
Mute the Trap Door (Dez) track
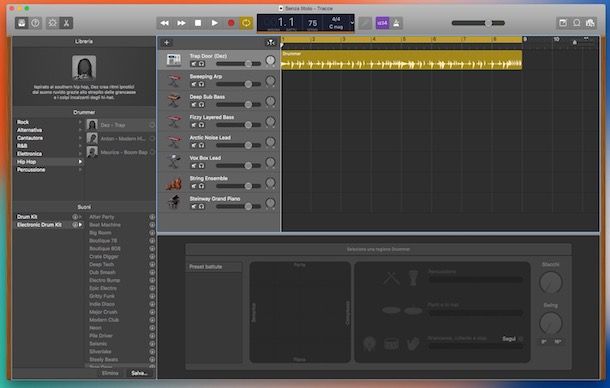[x=194, y=64]
